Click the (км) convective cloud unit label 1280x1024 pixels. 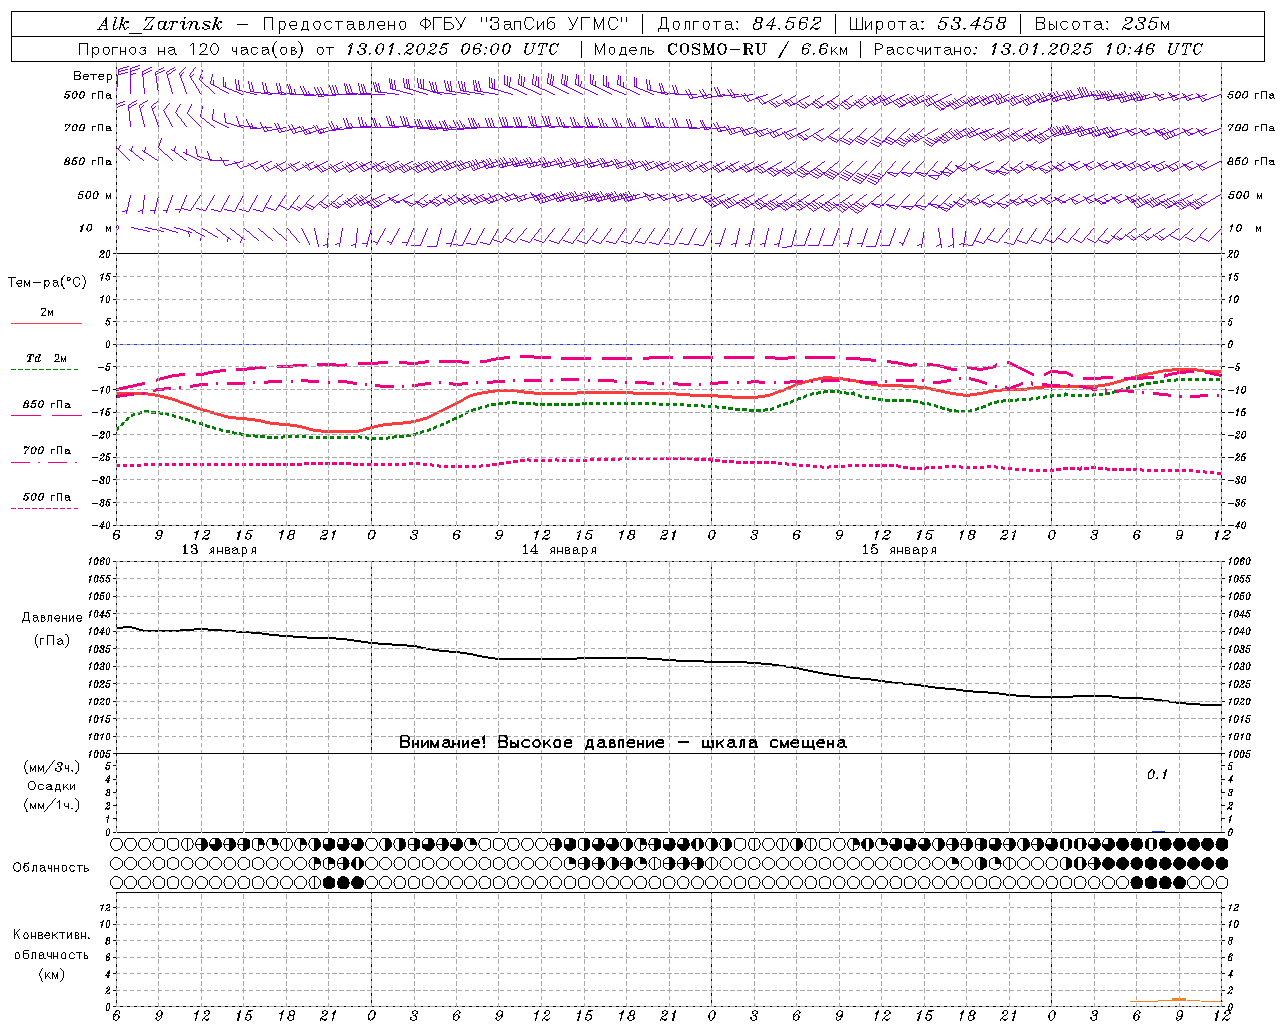pyautogui.click(x=51, y=974)
